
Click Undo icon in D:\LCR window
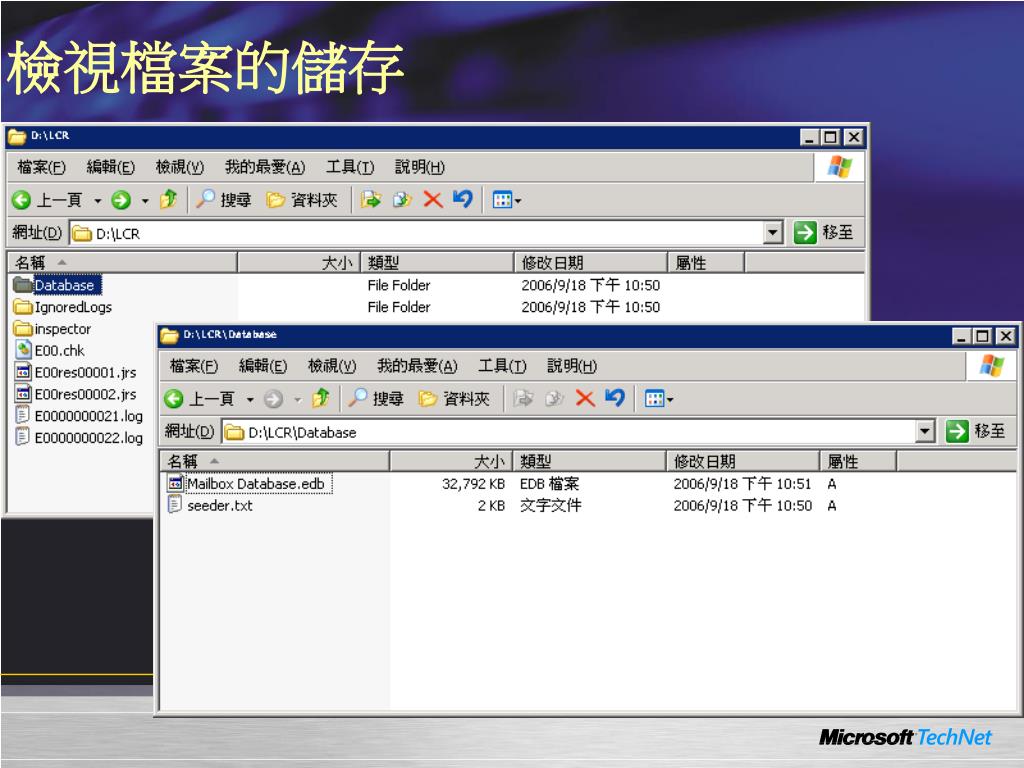[x=462, y=199]
